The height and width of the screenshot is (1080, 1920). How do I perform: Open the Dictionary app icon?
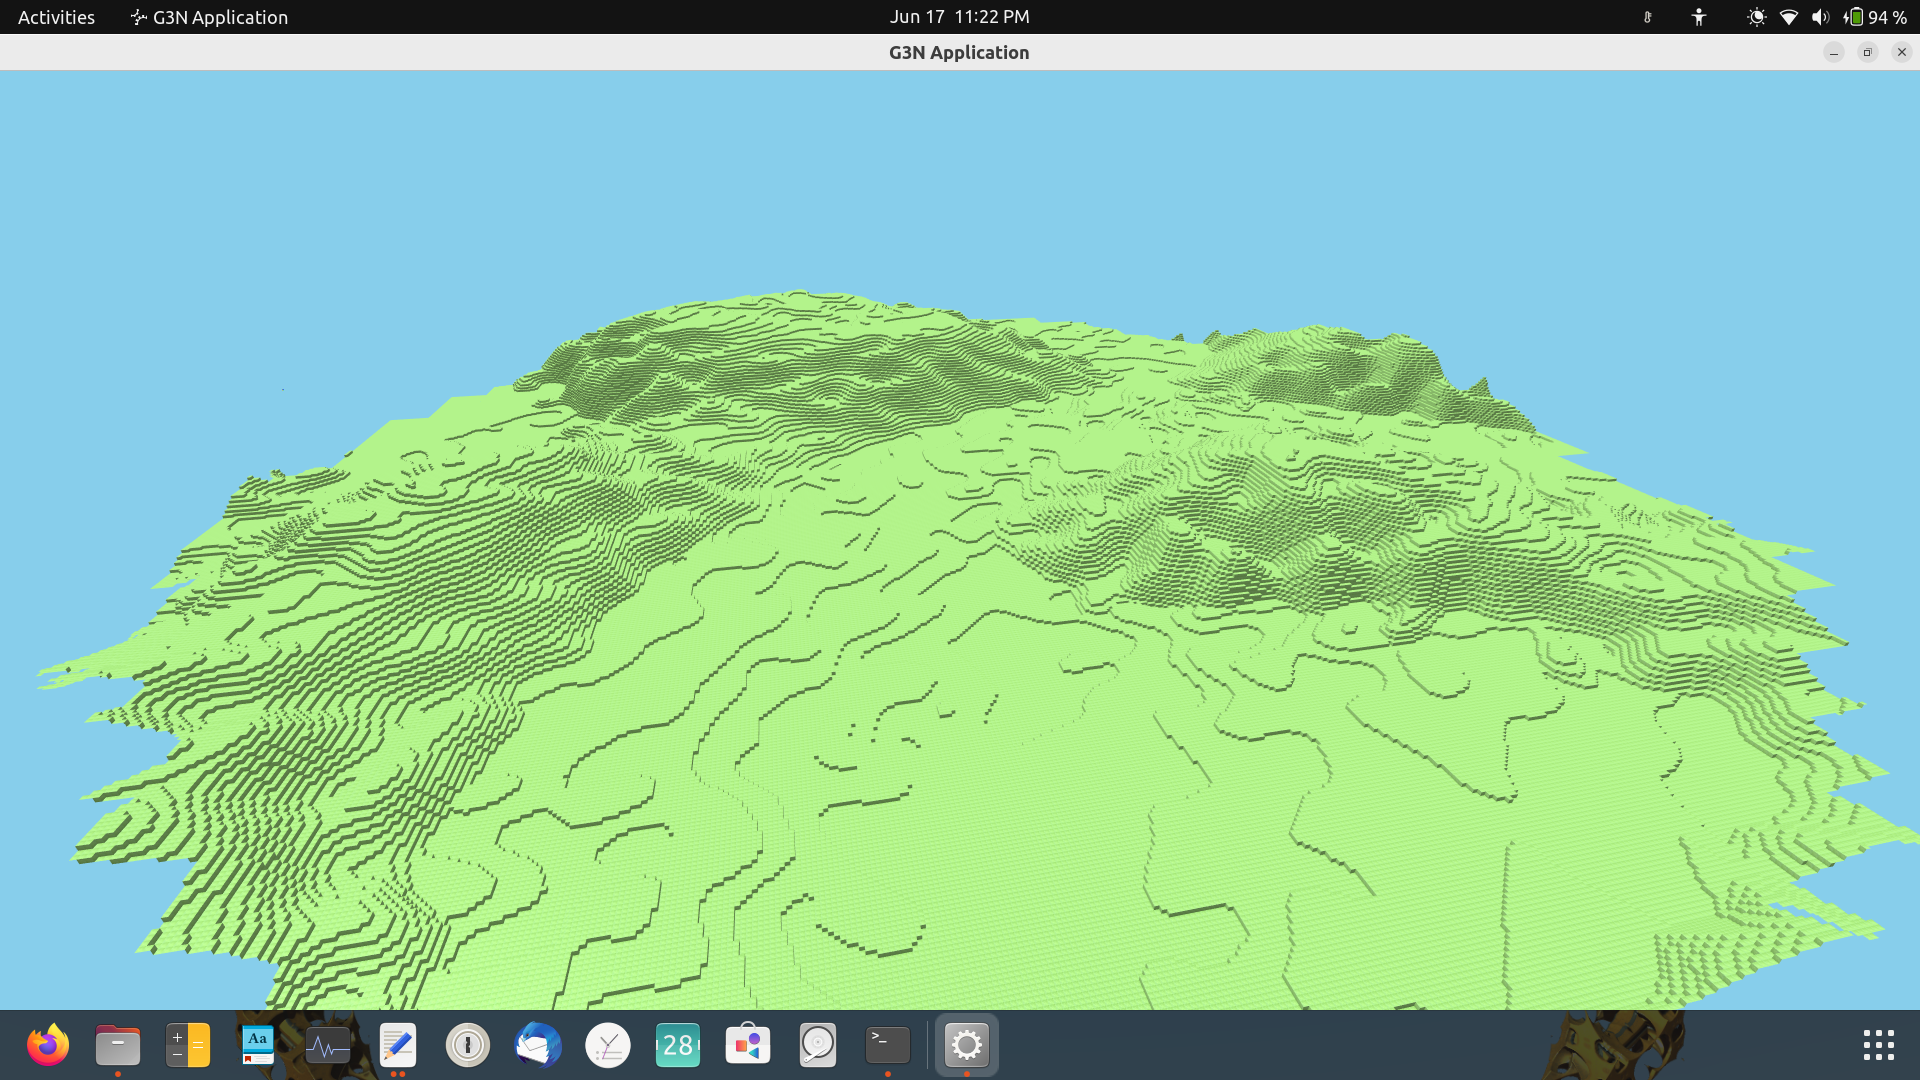click(258, 1046)
